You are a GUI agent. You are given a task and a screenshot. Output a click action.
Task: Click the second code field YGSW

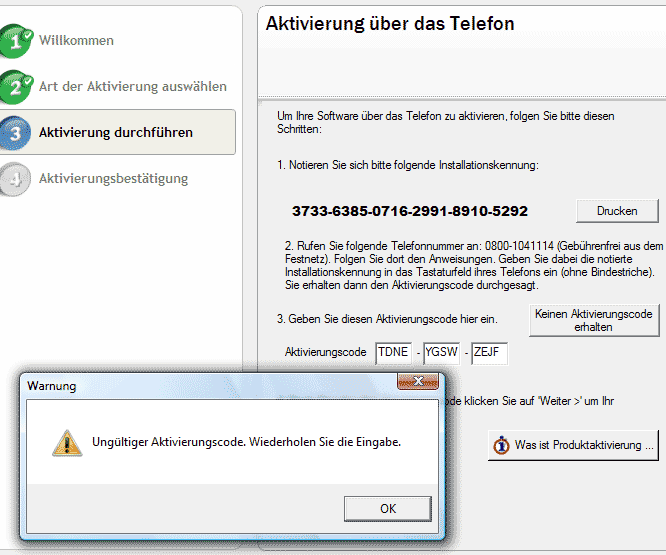pos(441,353)
